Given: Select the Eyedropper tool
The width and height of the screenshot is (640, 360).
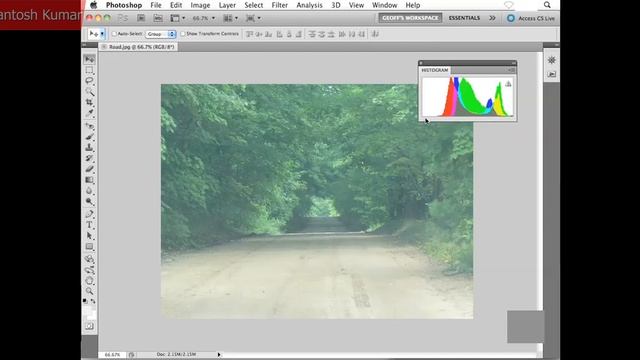Looking at the screenshot, I should click(89, 113).
